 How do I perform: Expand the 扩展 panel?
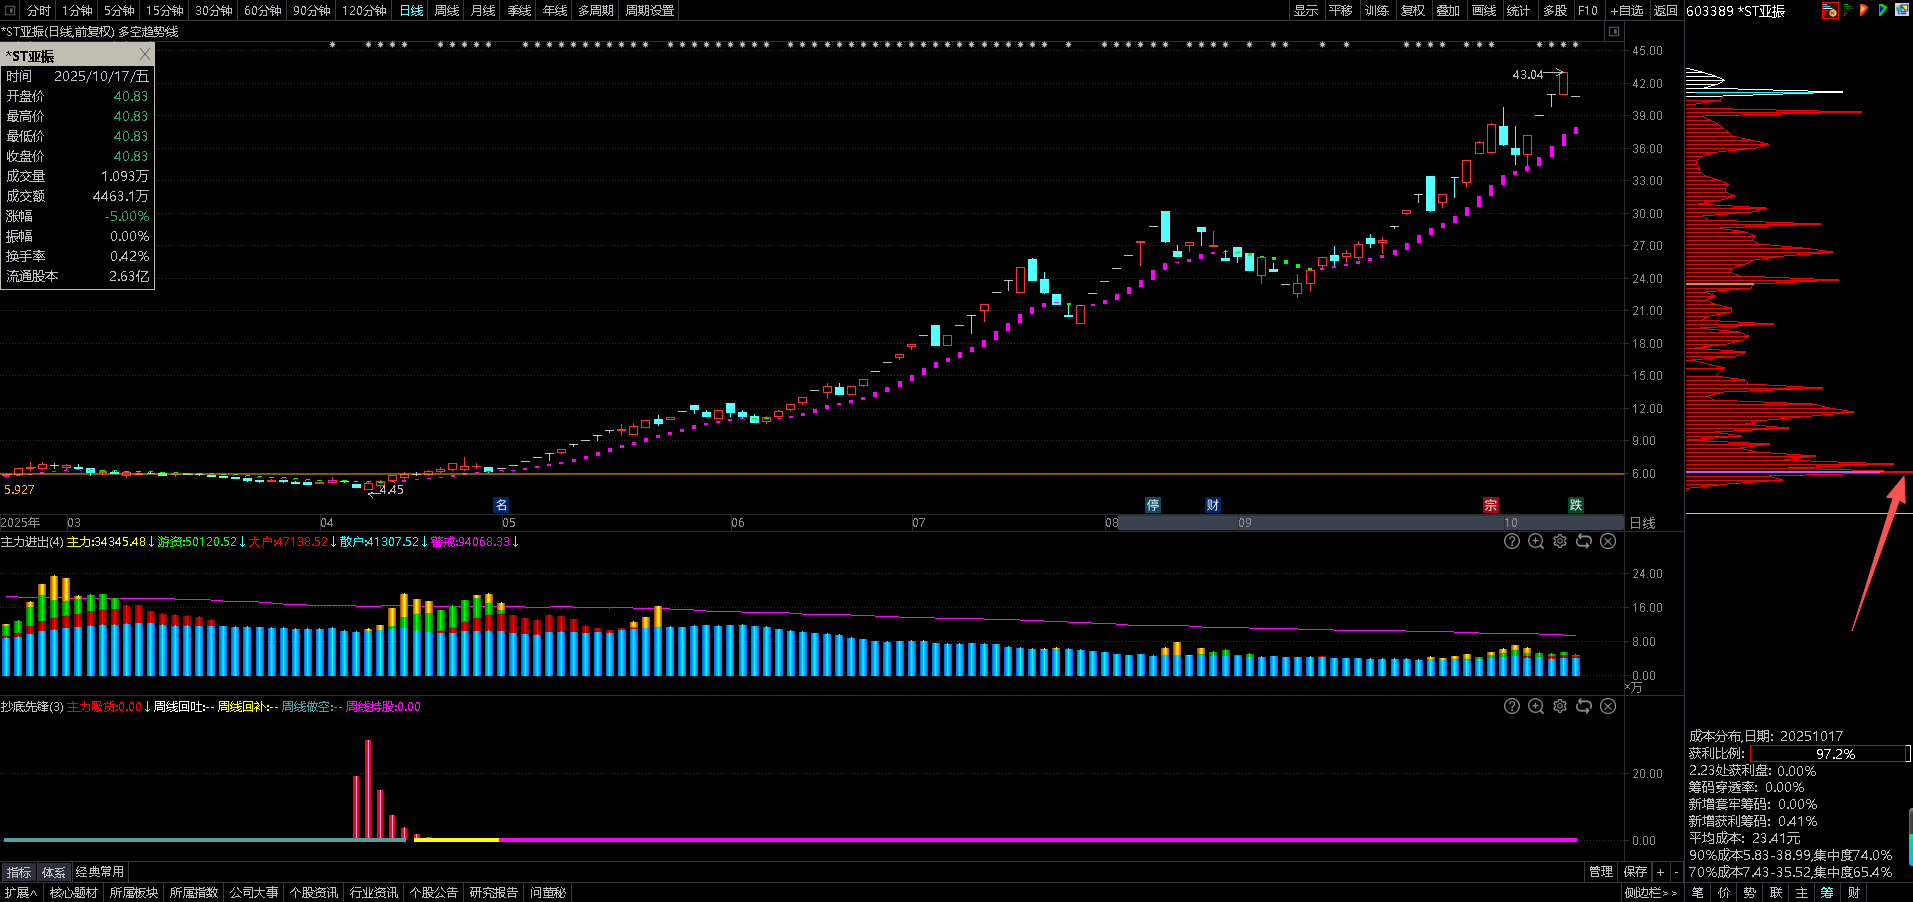pos(20,892)
